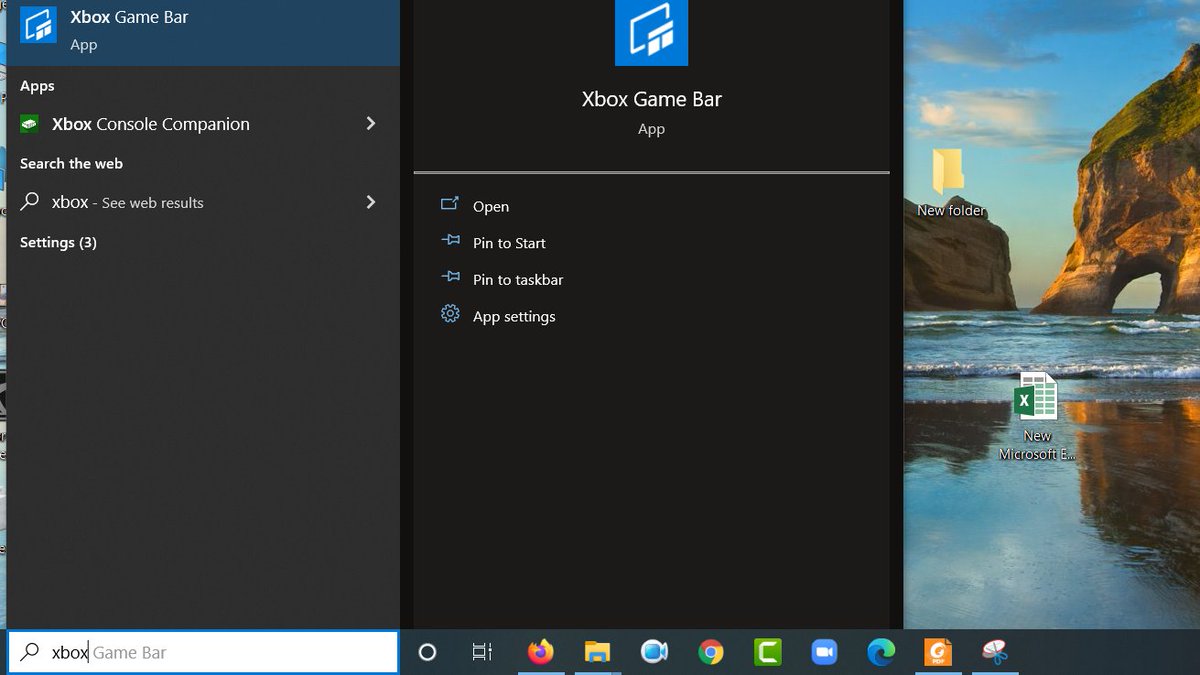Open File Explorer from taskbar
Screen dimensions: 1200x675
[x=597, y=652]
